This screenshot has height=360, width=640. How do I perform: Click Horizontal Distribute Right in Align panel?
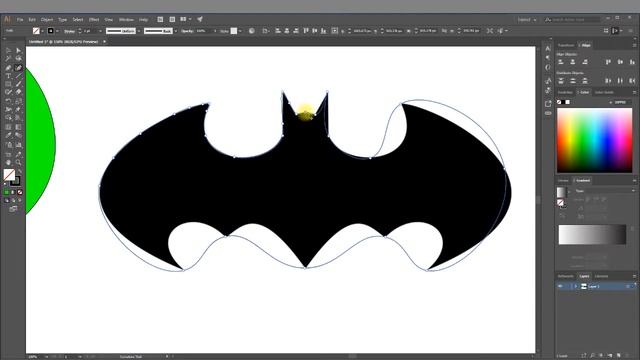point(632,81)
